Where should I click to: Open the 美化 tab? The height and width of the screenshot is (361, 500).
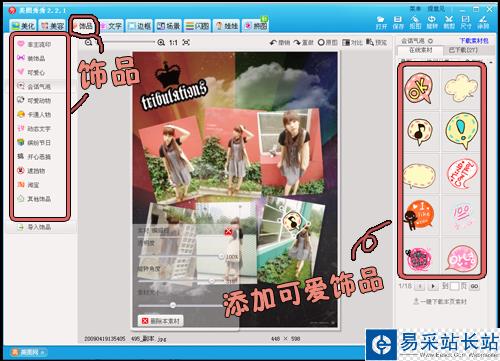coord(22,26)
